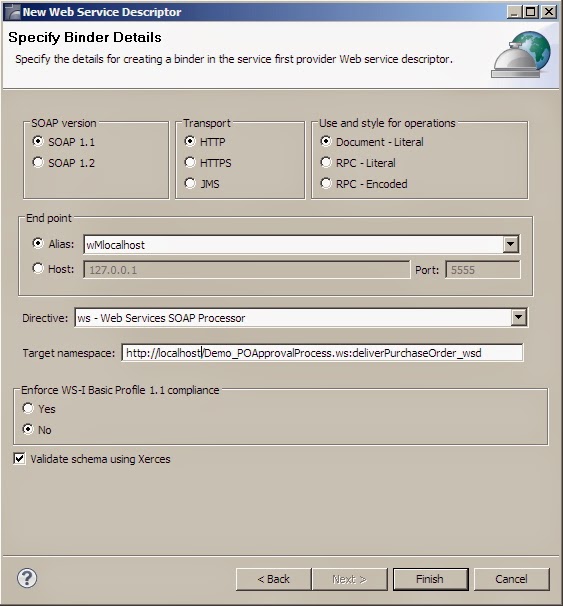Click the help question mark icon
This screenshot has height=606, width=563.
pos(27,579)
